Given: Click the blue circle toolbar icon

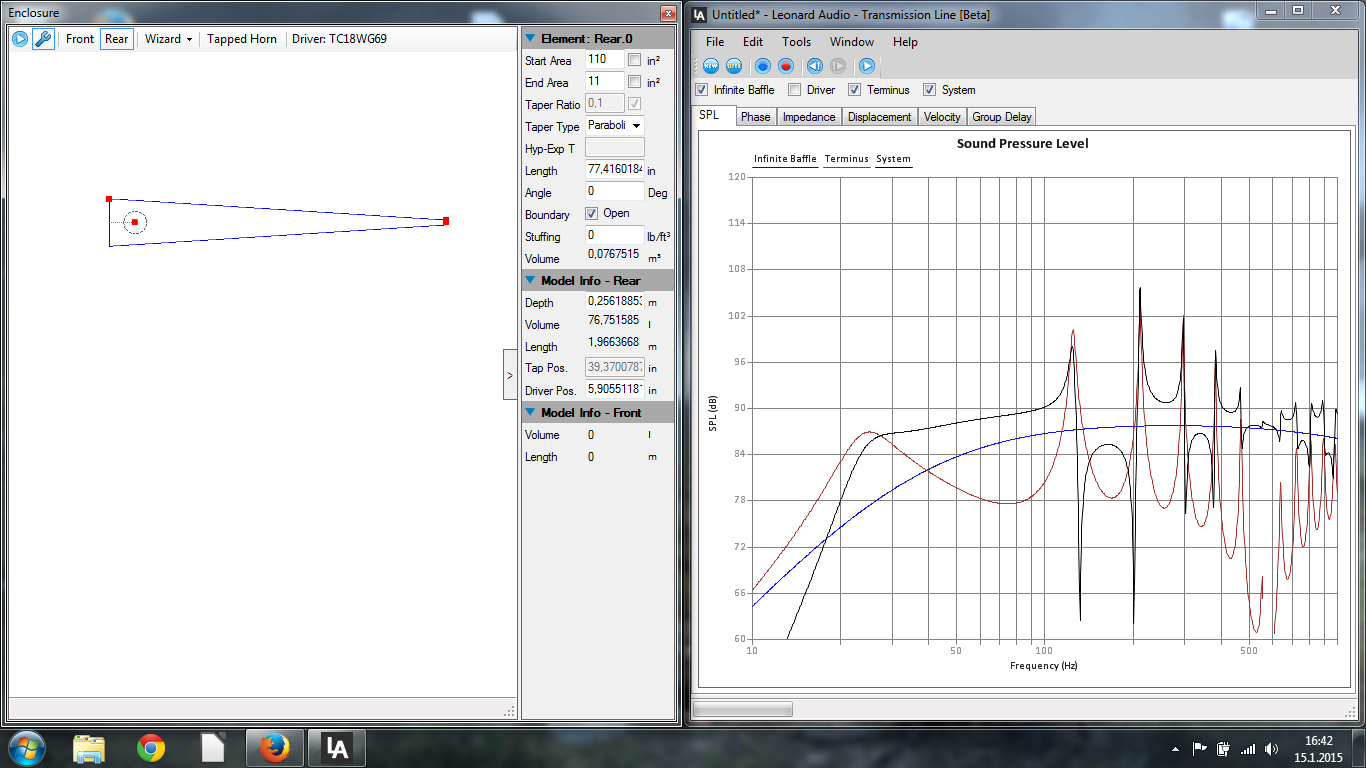Looking at the screenshot, I should click(x=763, y=66).
